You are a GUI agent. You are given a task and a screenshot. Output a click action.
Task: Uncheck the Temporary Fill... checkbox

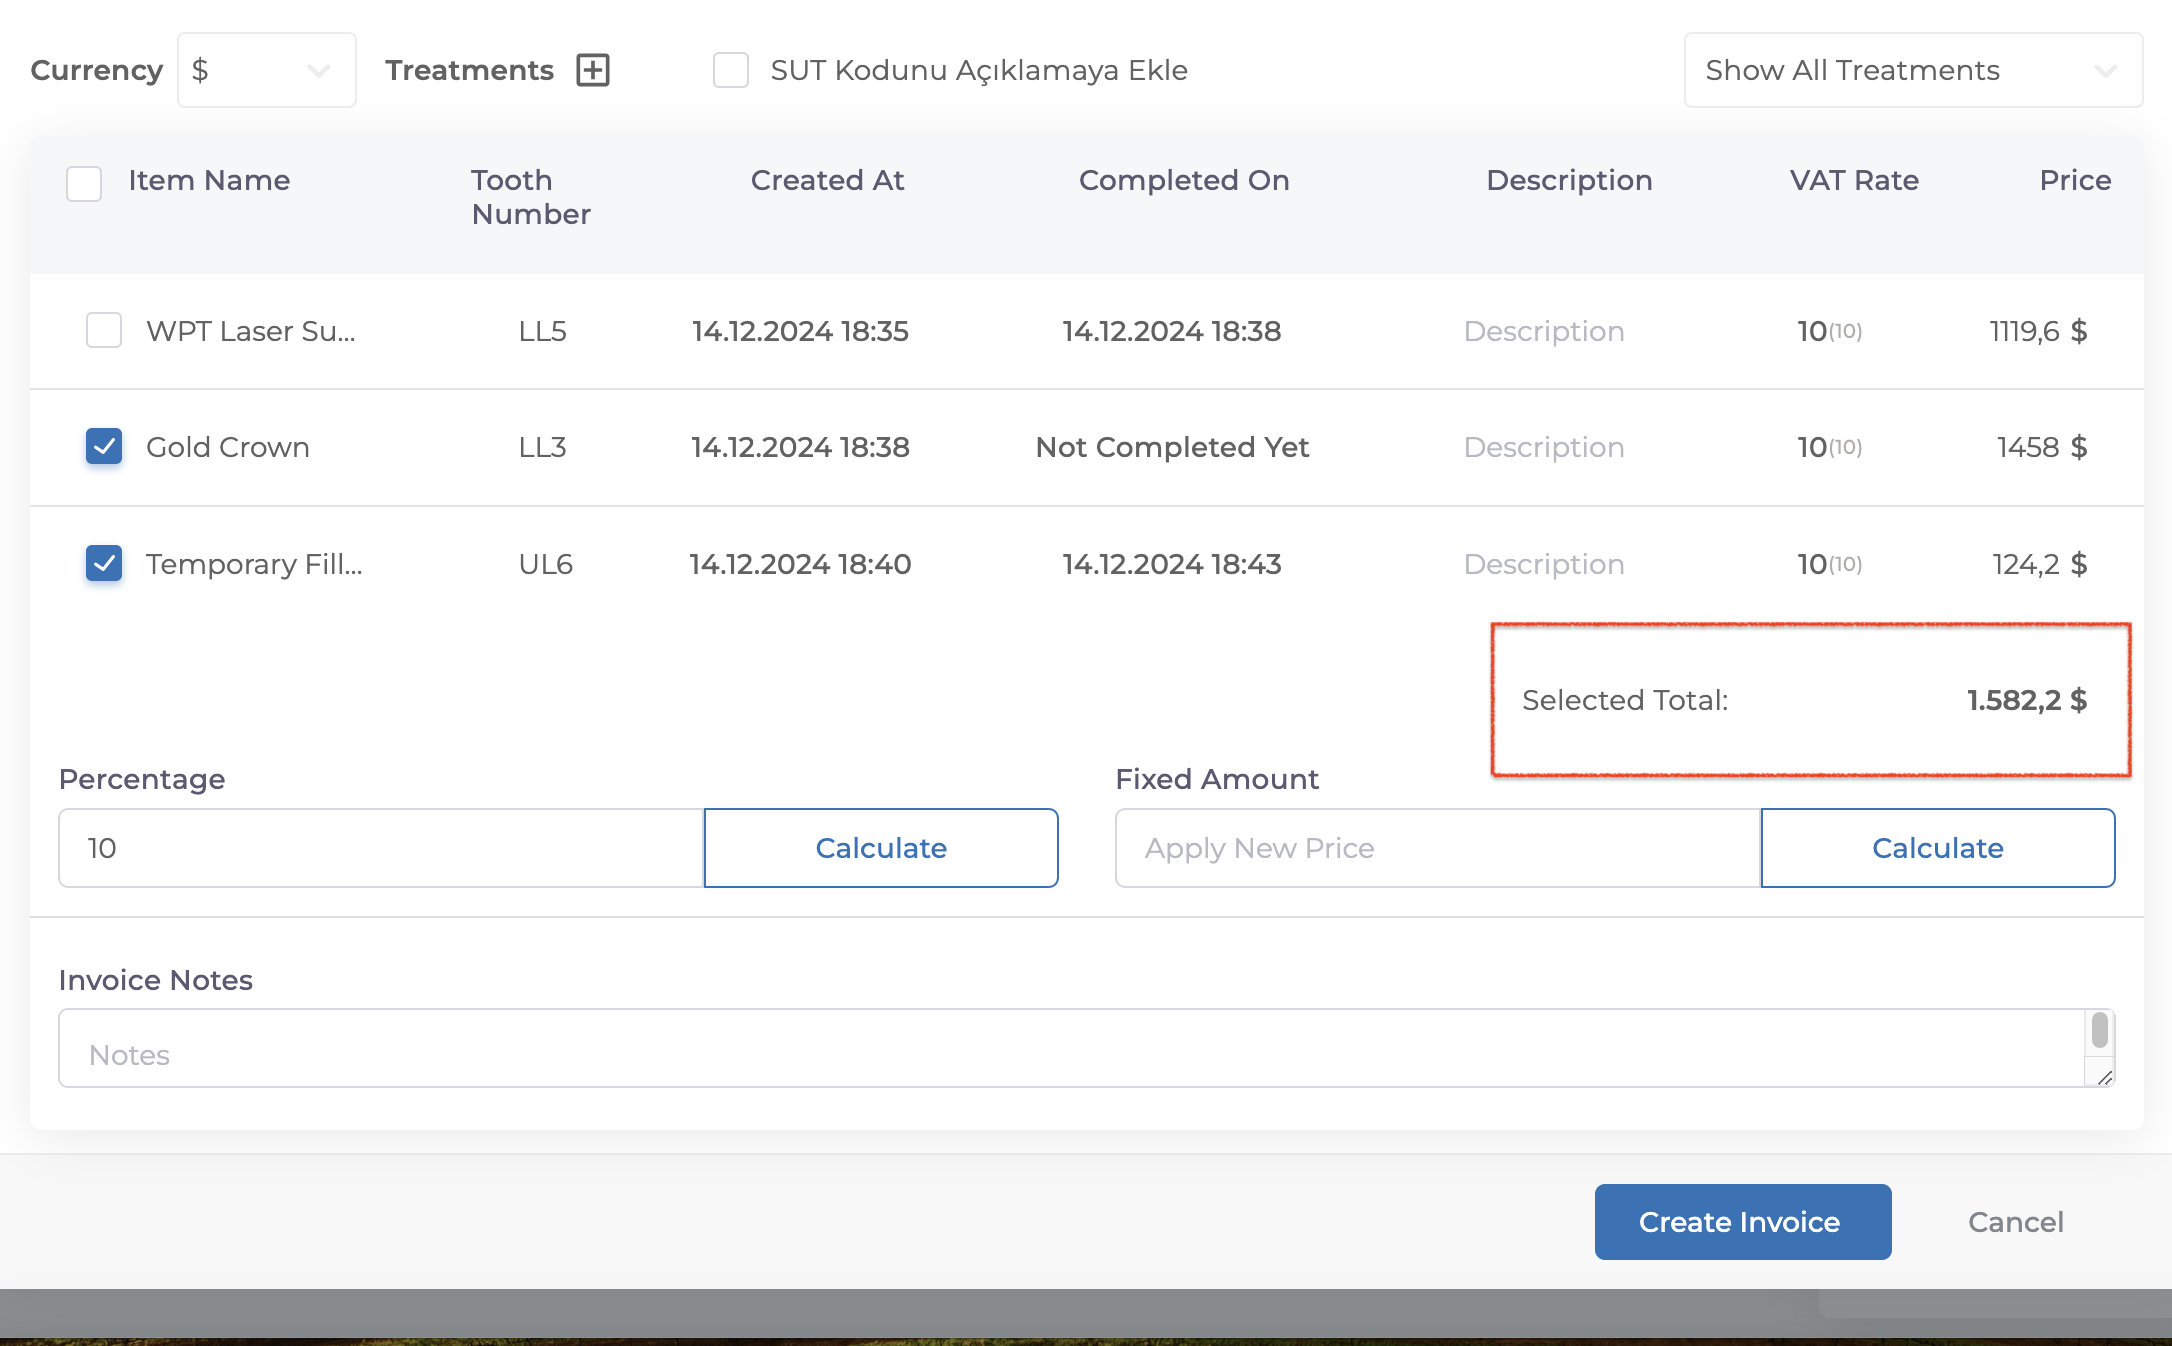click(104, 563)
